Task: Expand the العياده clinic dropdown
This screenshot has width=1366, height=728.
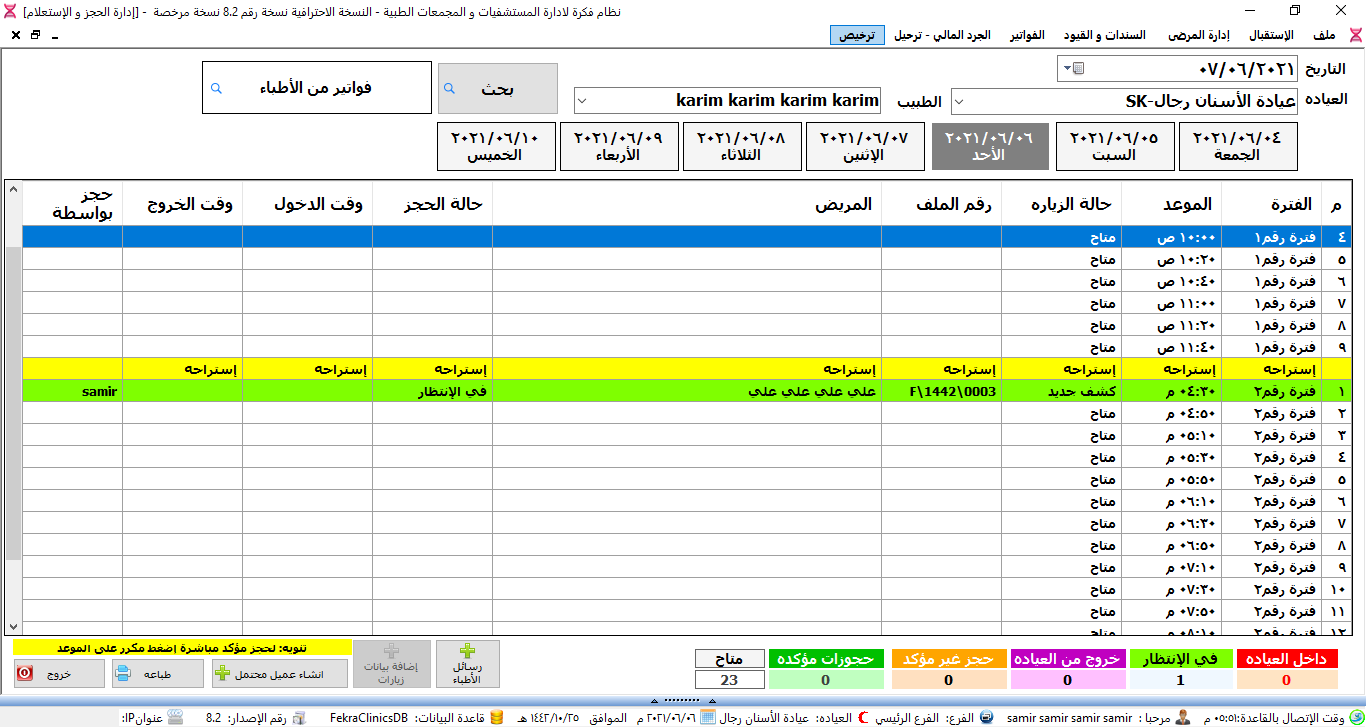Action: click(958, 101)
